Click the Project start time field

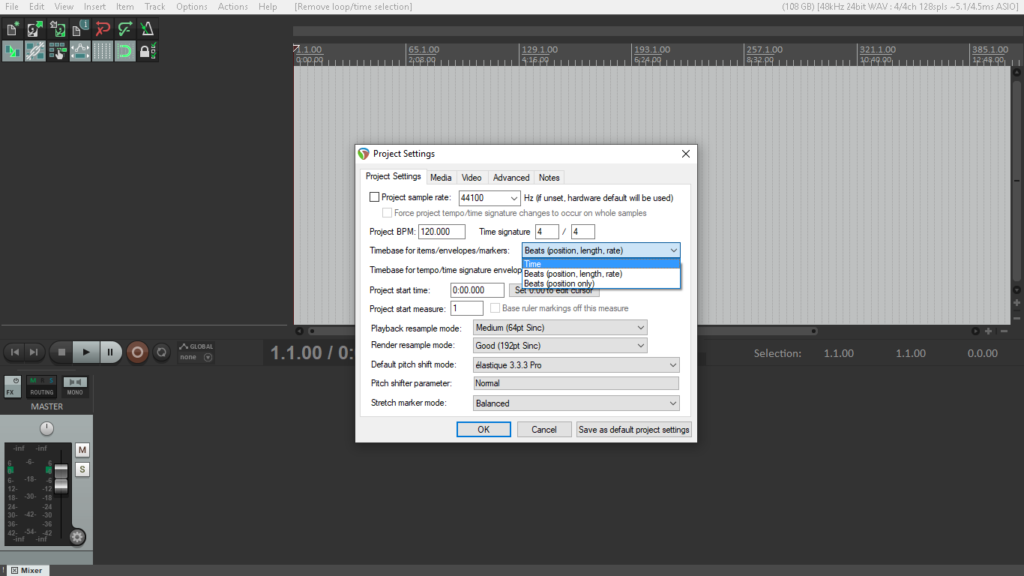(477, 290)
